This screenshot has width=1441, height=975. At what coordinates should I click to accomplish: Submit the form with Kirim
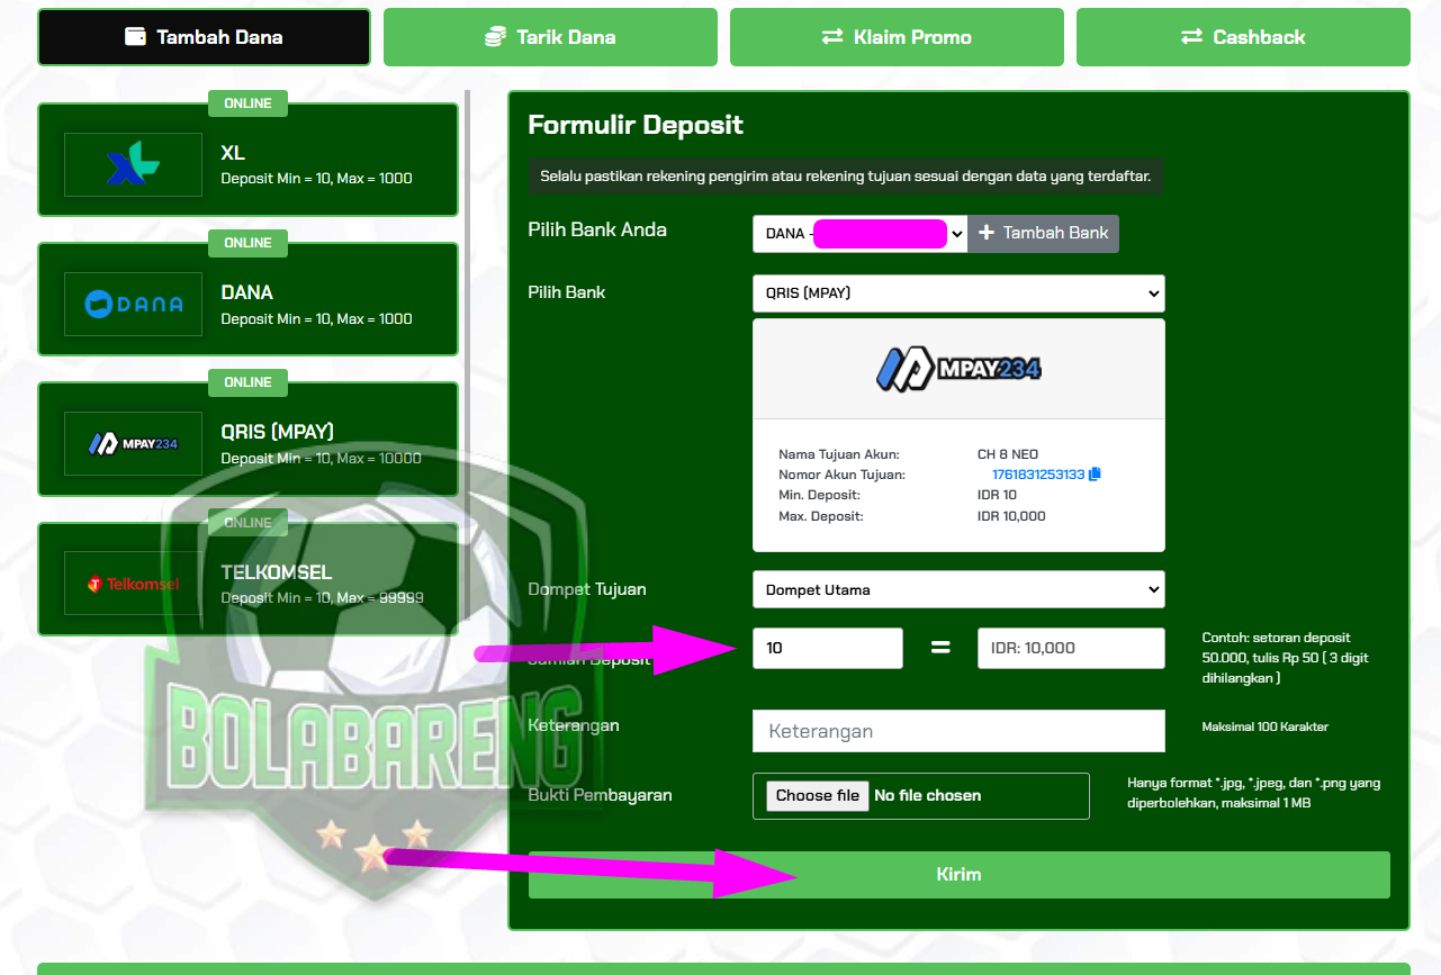tap(959, 874)
